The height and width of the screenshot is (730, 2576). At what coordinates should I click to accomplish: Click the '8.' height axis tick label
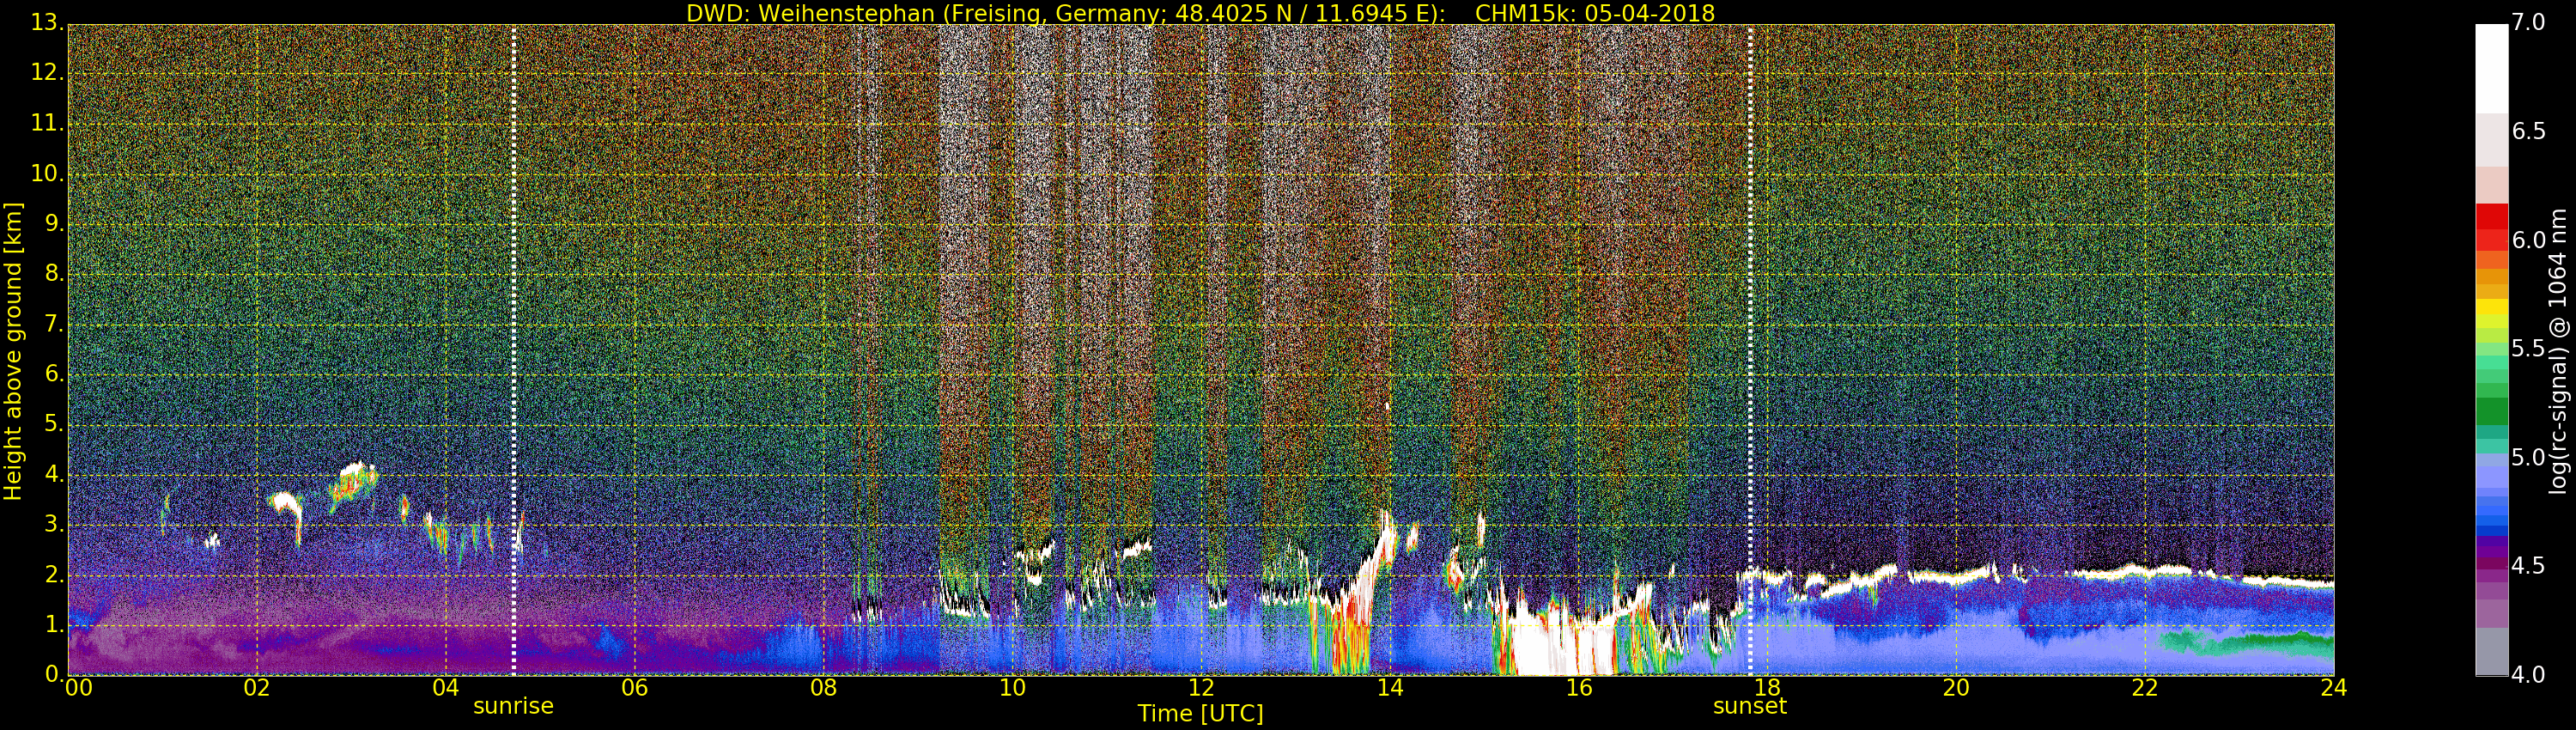click(x=54, y=275)
